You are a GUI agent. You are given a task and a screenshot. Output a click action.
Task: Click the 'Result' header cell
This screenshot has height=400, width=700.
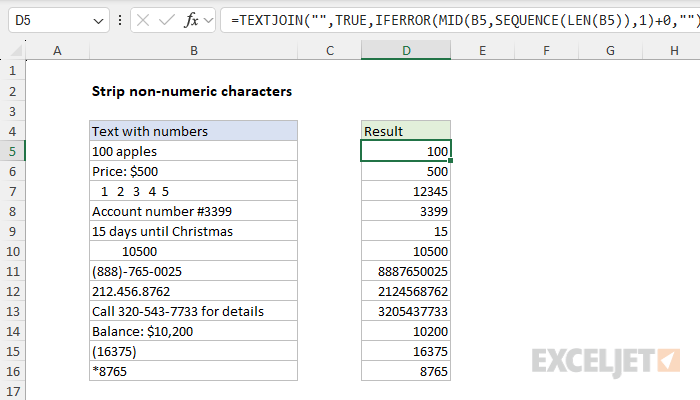point(406,131)
